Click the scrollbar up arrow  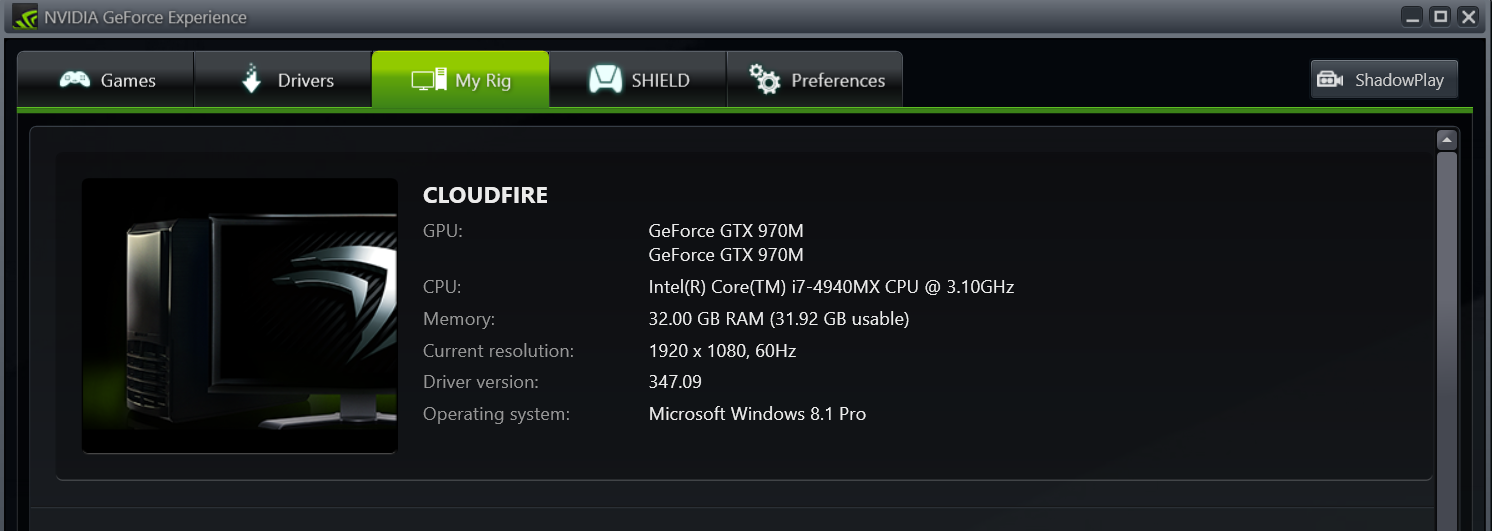click(1446, 140)
